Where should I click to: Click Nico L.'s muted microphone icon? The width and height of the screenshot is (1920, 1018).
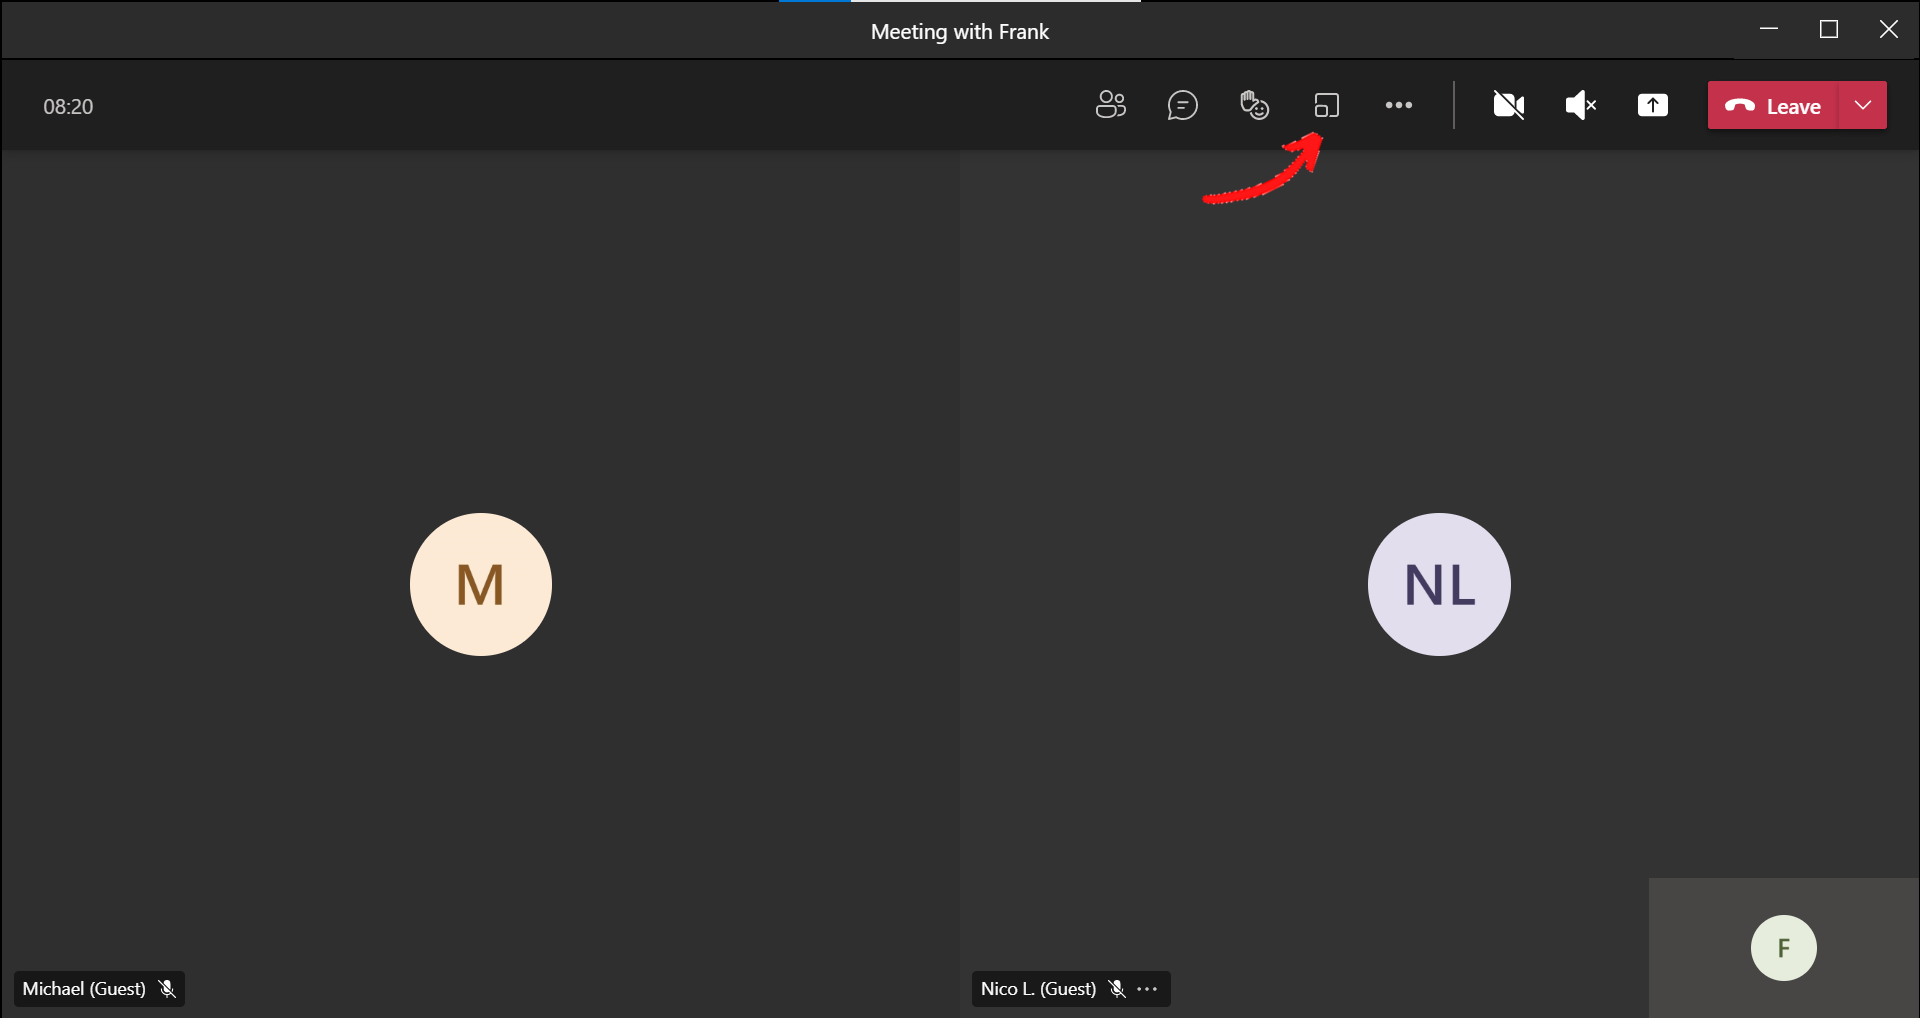(x=1117, y=989)
